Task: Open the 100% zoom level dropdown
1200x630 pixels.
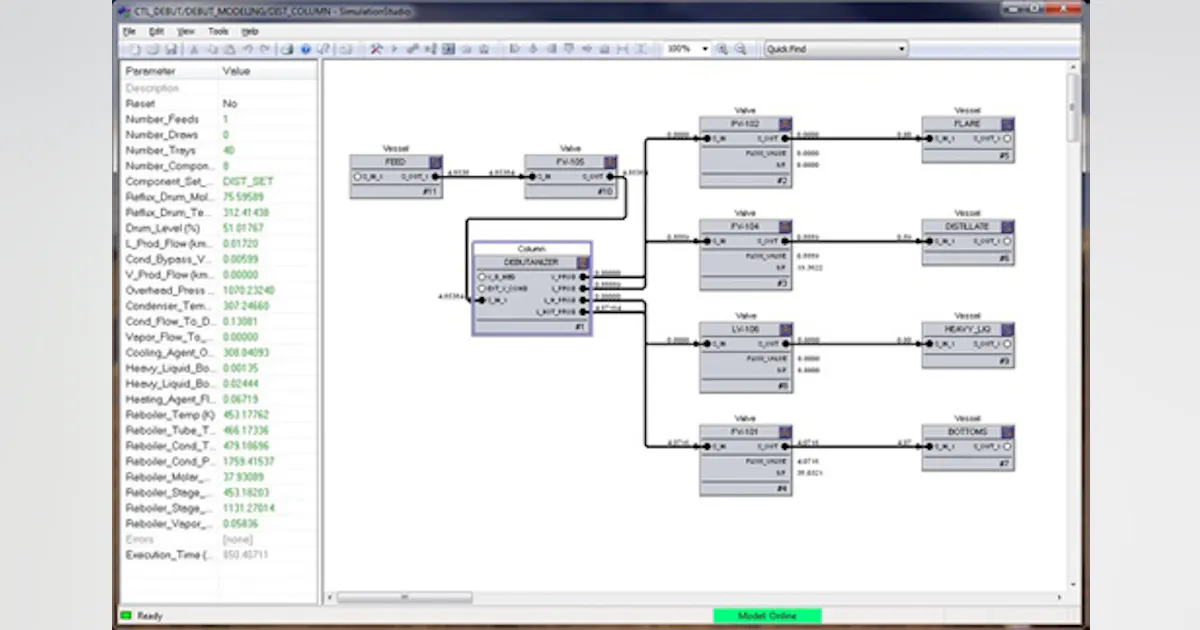Action: [705, 49]
